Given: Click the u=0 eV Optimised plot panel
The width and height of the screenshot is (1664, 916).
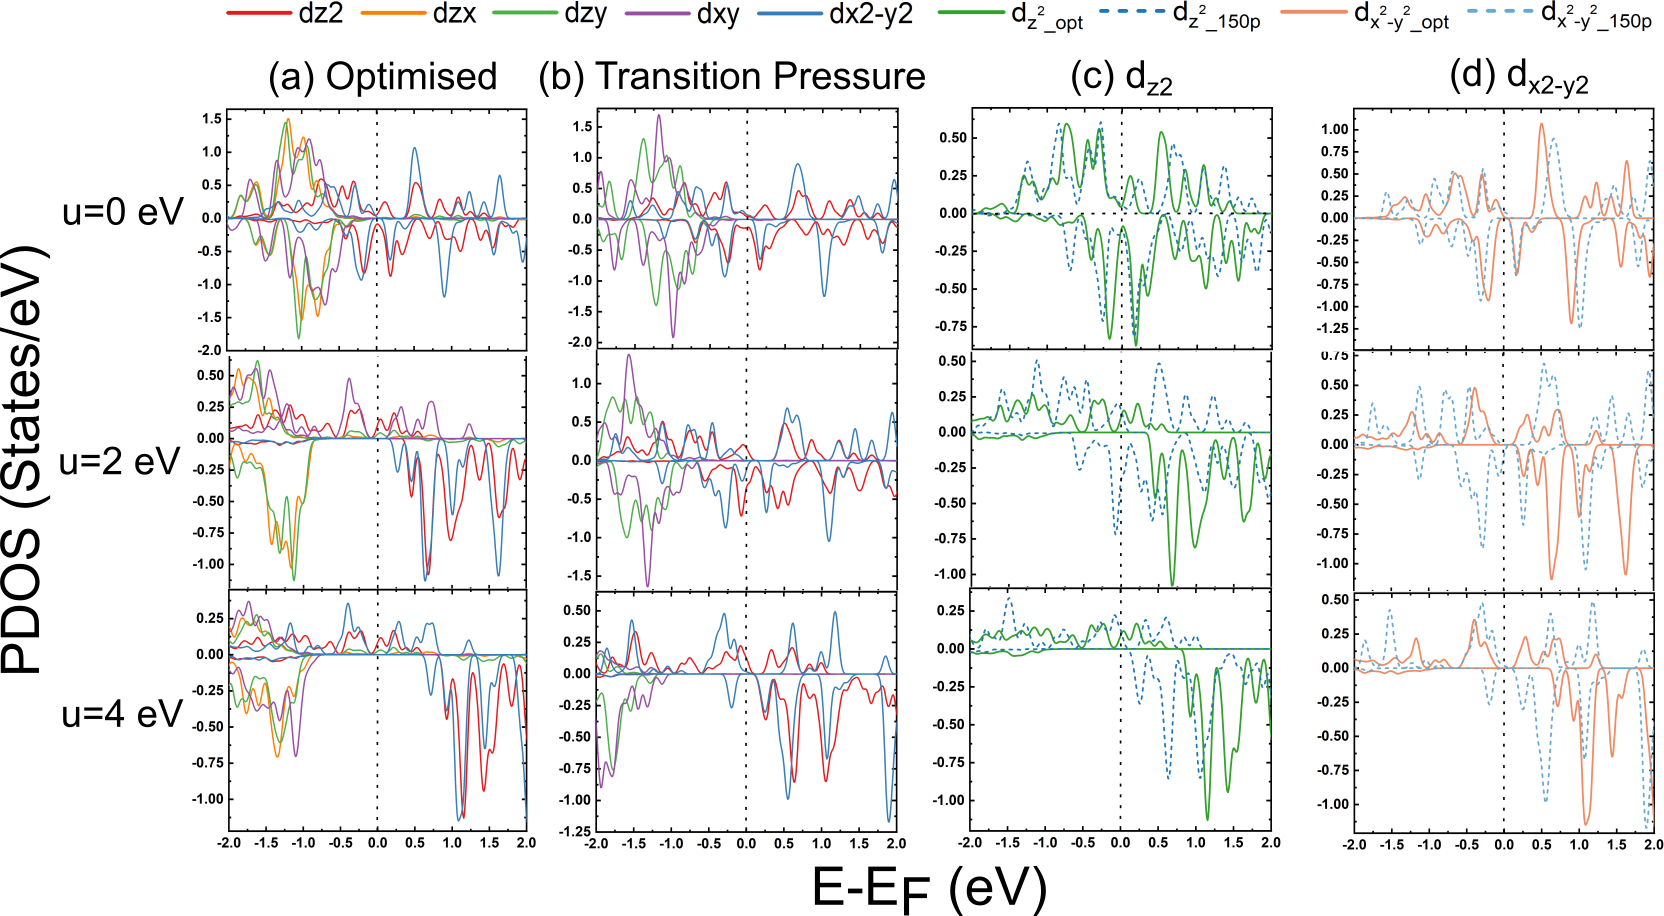Looking at the screenshot, I should click(378, 230).
